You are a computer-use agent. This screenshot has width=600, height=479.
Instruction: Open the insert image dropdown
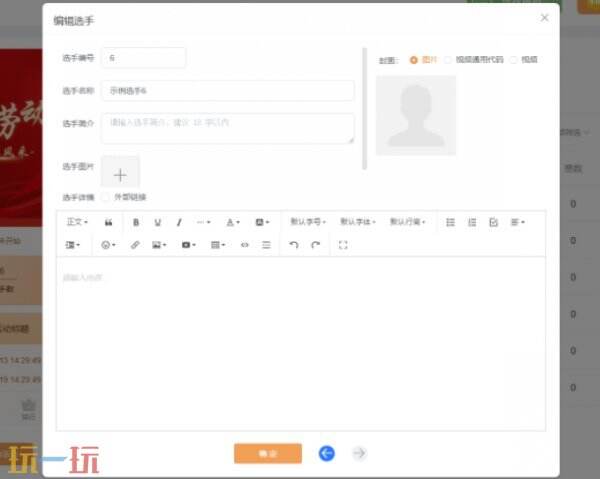(159, 245)
